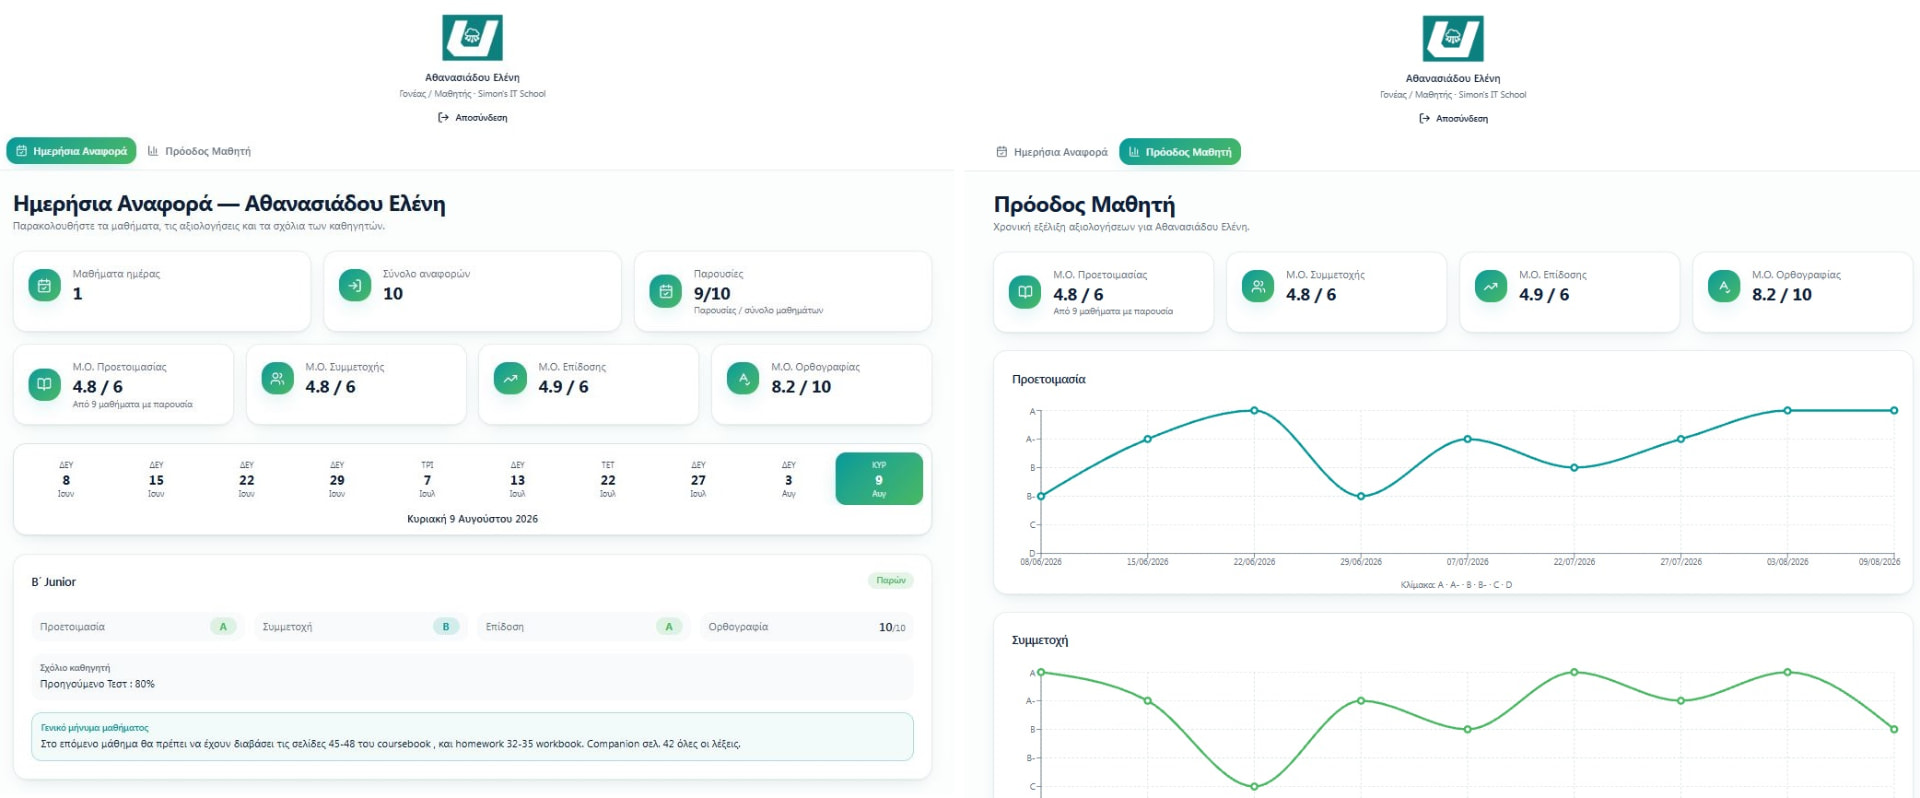Click the school logo above the Πρόοδος Μαθητή heading
The width and height of the screenshot is (1920, 798).
click(1453, 39)
